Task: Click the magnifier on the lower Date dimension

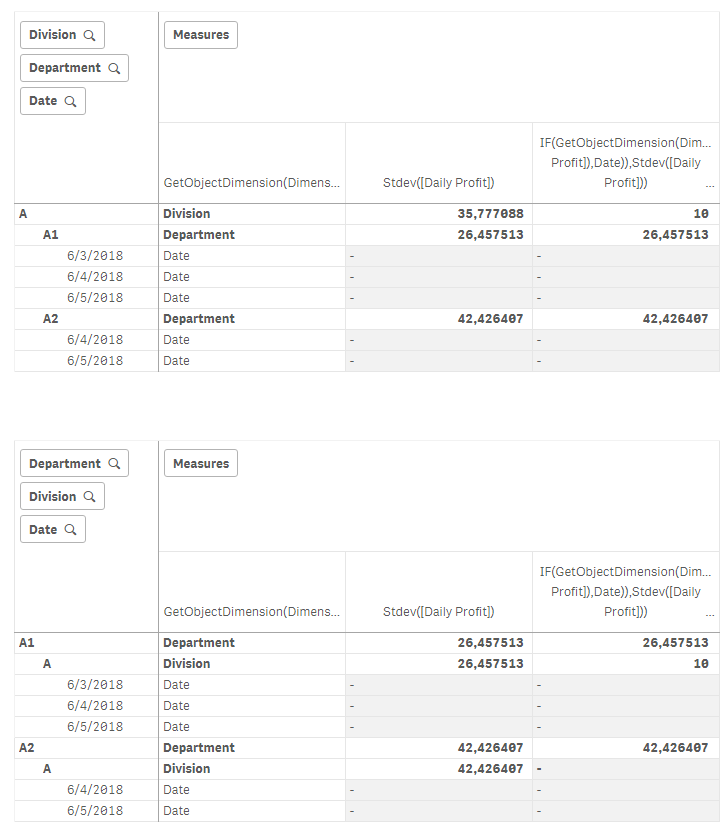Action: 70,530
